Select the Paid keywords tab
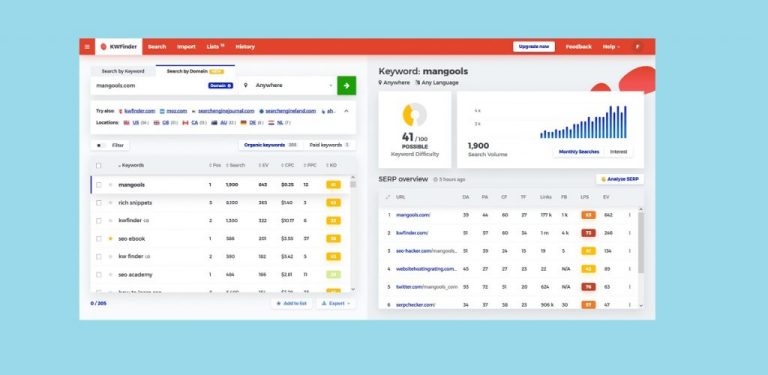Viewport: 768px width, 375px height. point(329,145)
